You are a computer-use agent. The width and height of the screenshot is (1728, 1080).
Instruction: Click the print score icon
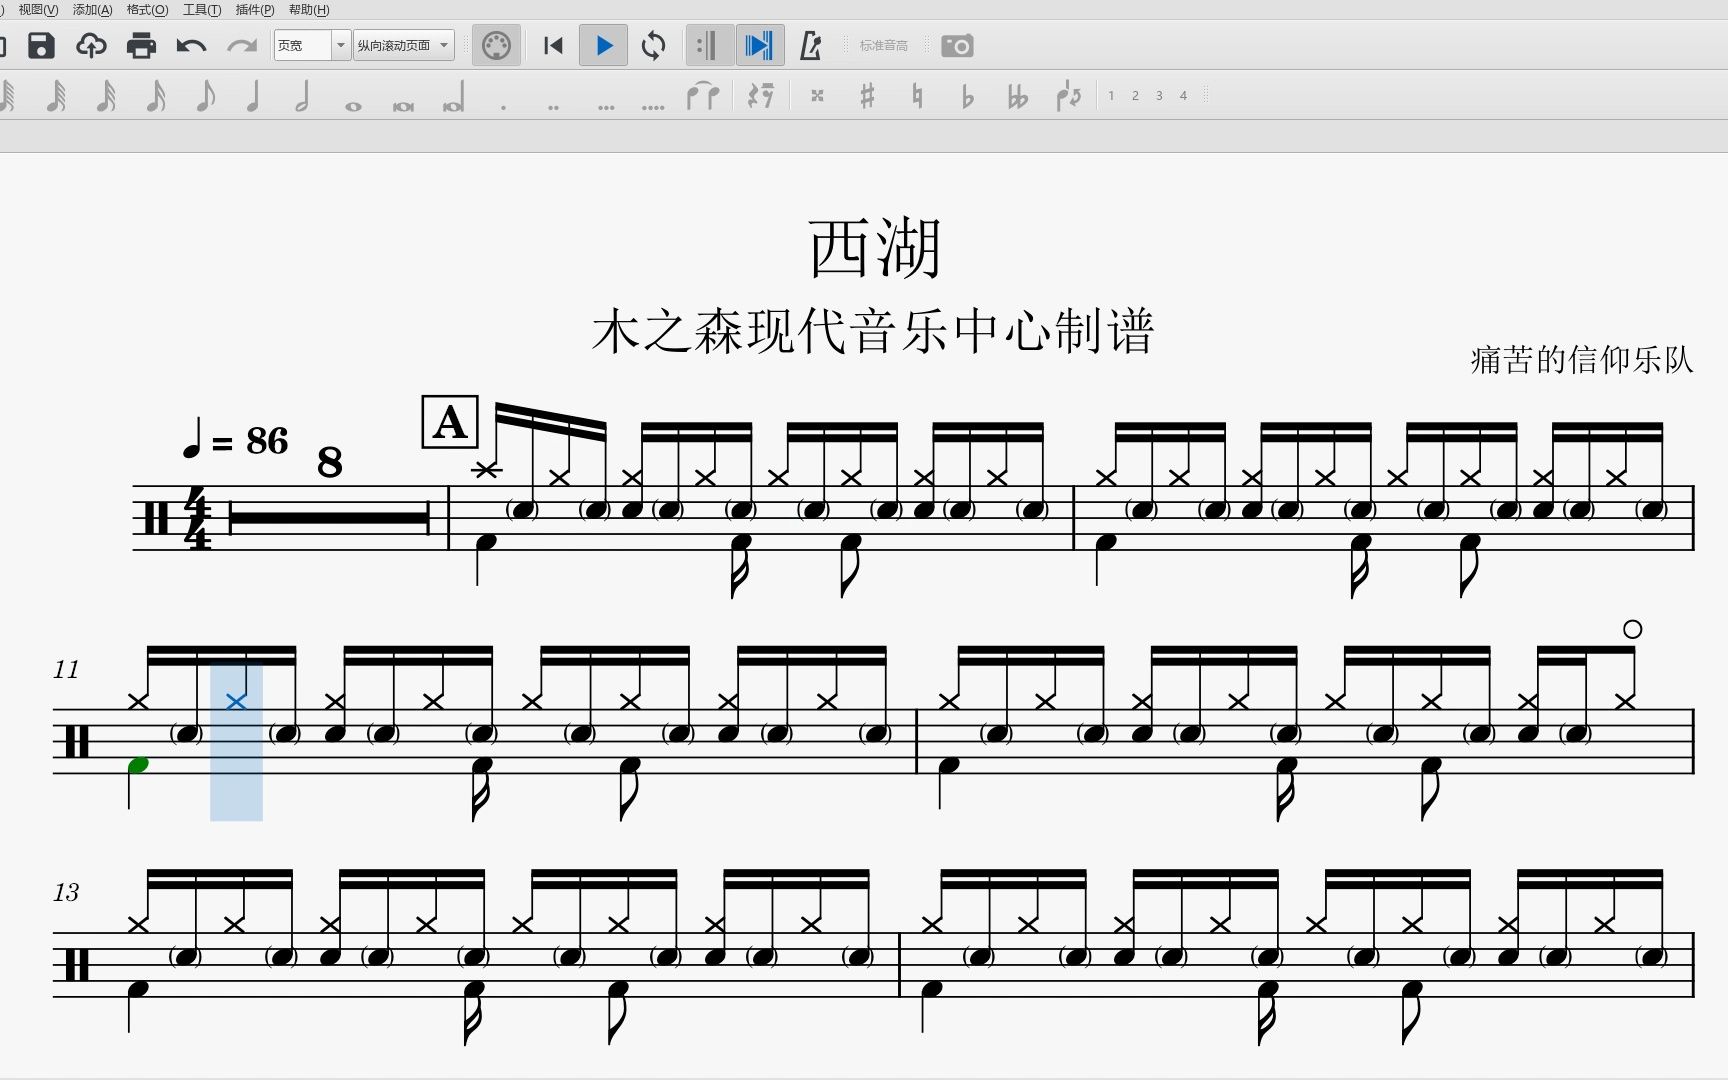(x=141, y=45)
